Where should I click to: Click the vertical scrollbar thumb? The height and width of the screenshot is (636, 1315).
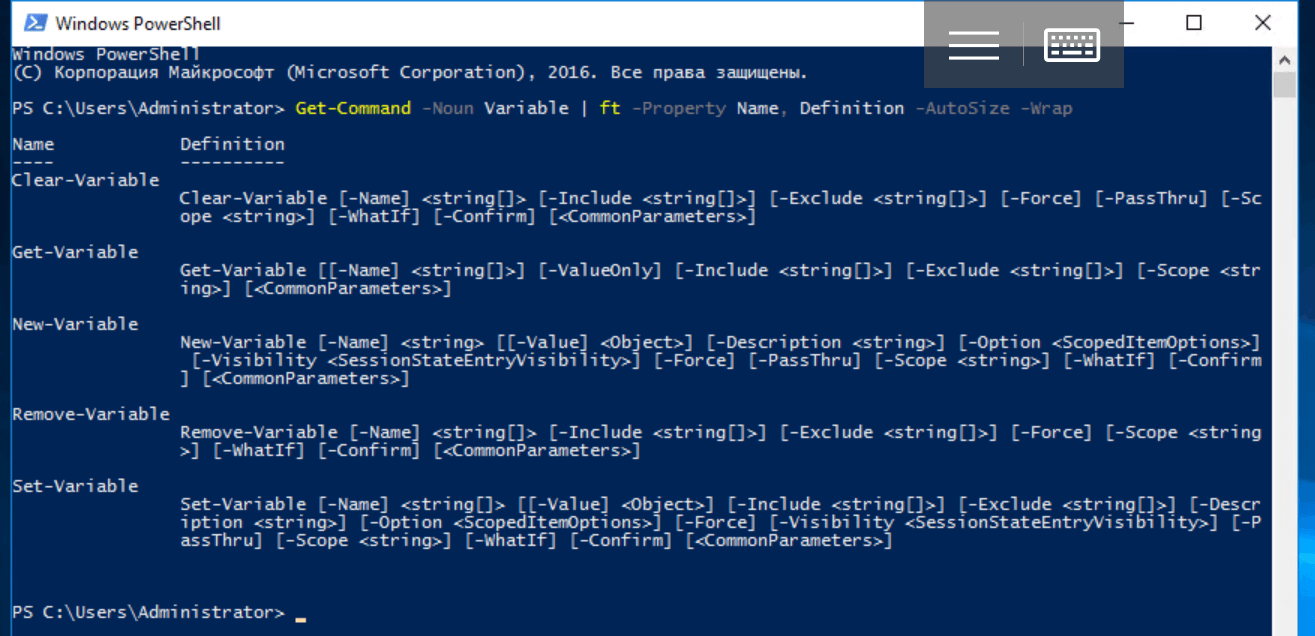[1284, 84]
